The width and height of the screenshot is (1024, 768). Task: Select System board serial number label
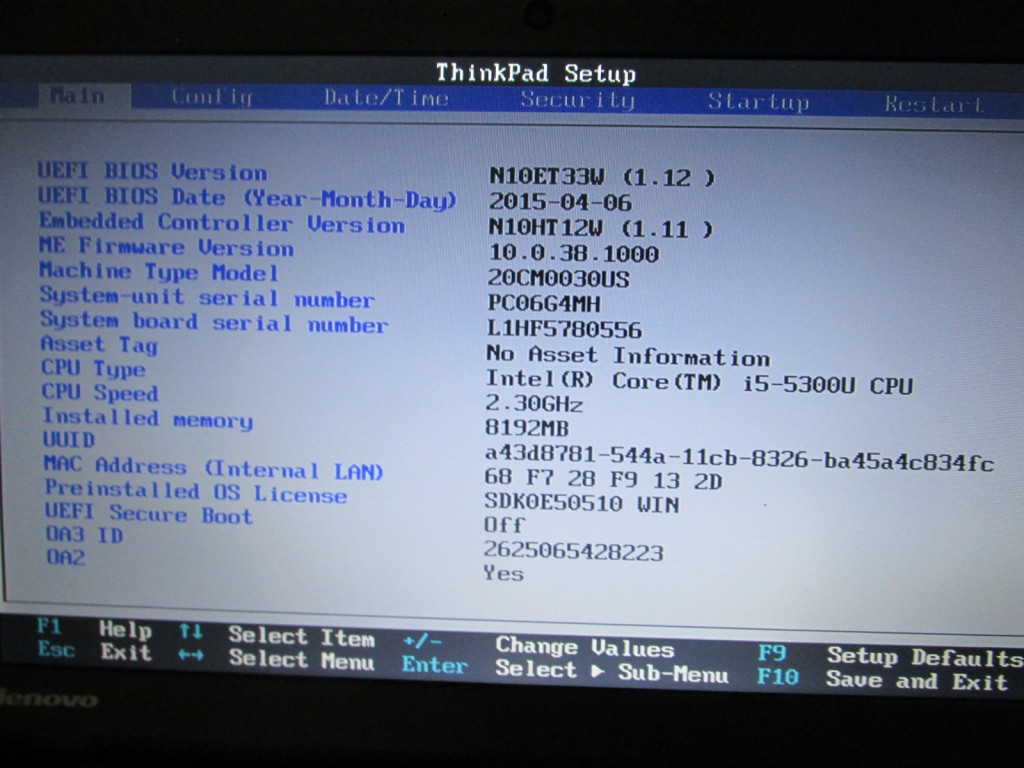pos(214,322)
